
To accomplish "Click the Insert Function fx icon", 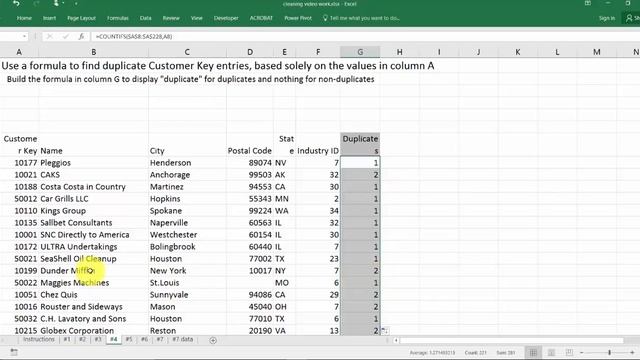I will [x=81, y=36].
